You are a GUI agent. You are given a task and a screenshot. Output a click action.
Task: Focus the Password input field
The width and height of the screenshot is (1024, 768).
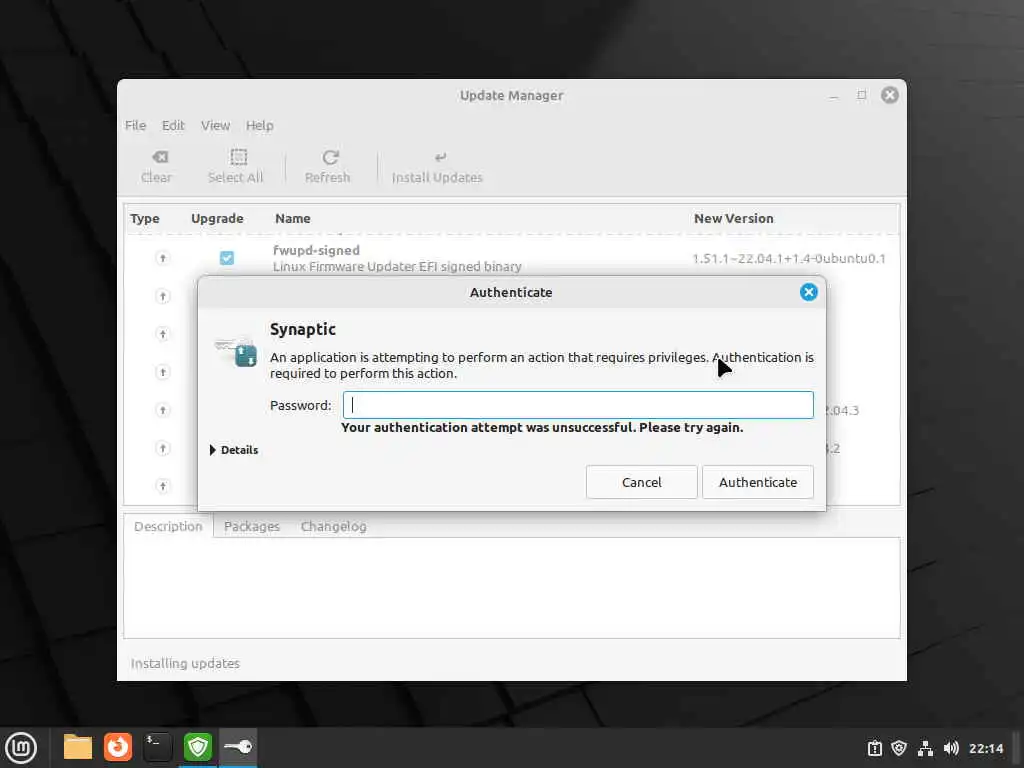click(578, 405)
